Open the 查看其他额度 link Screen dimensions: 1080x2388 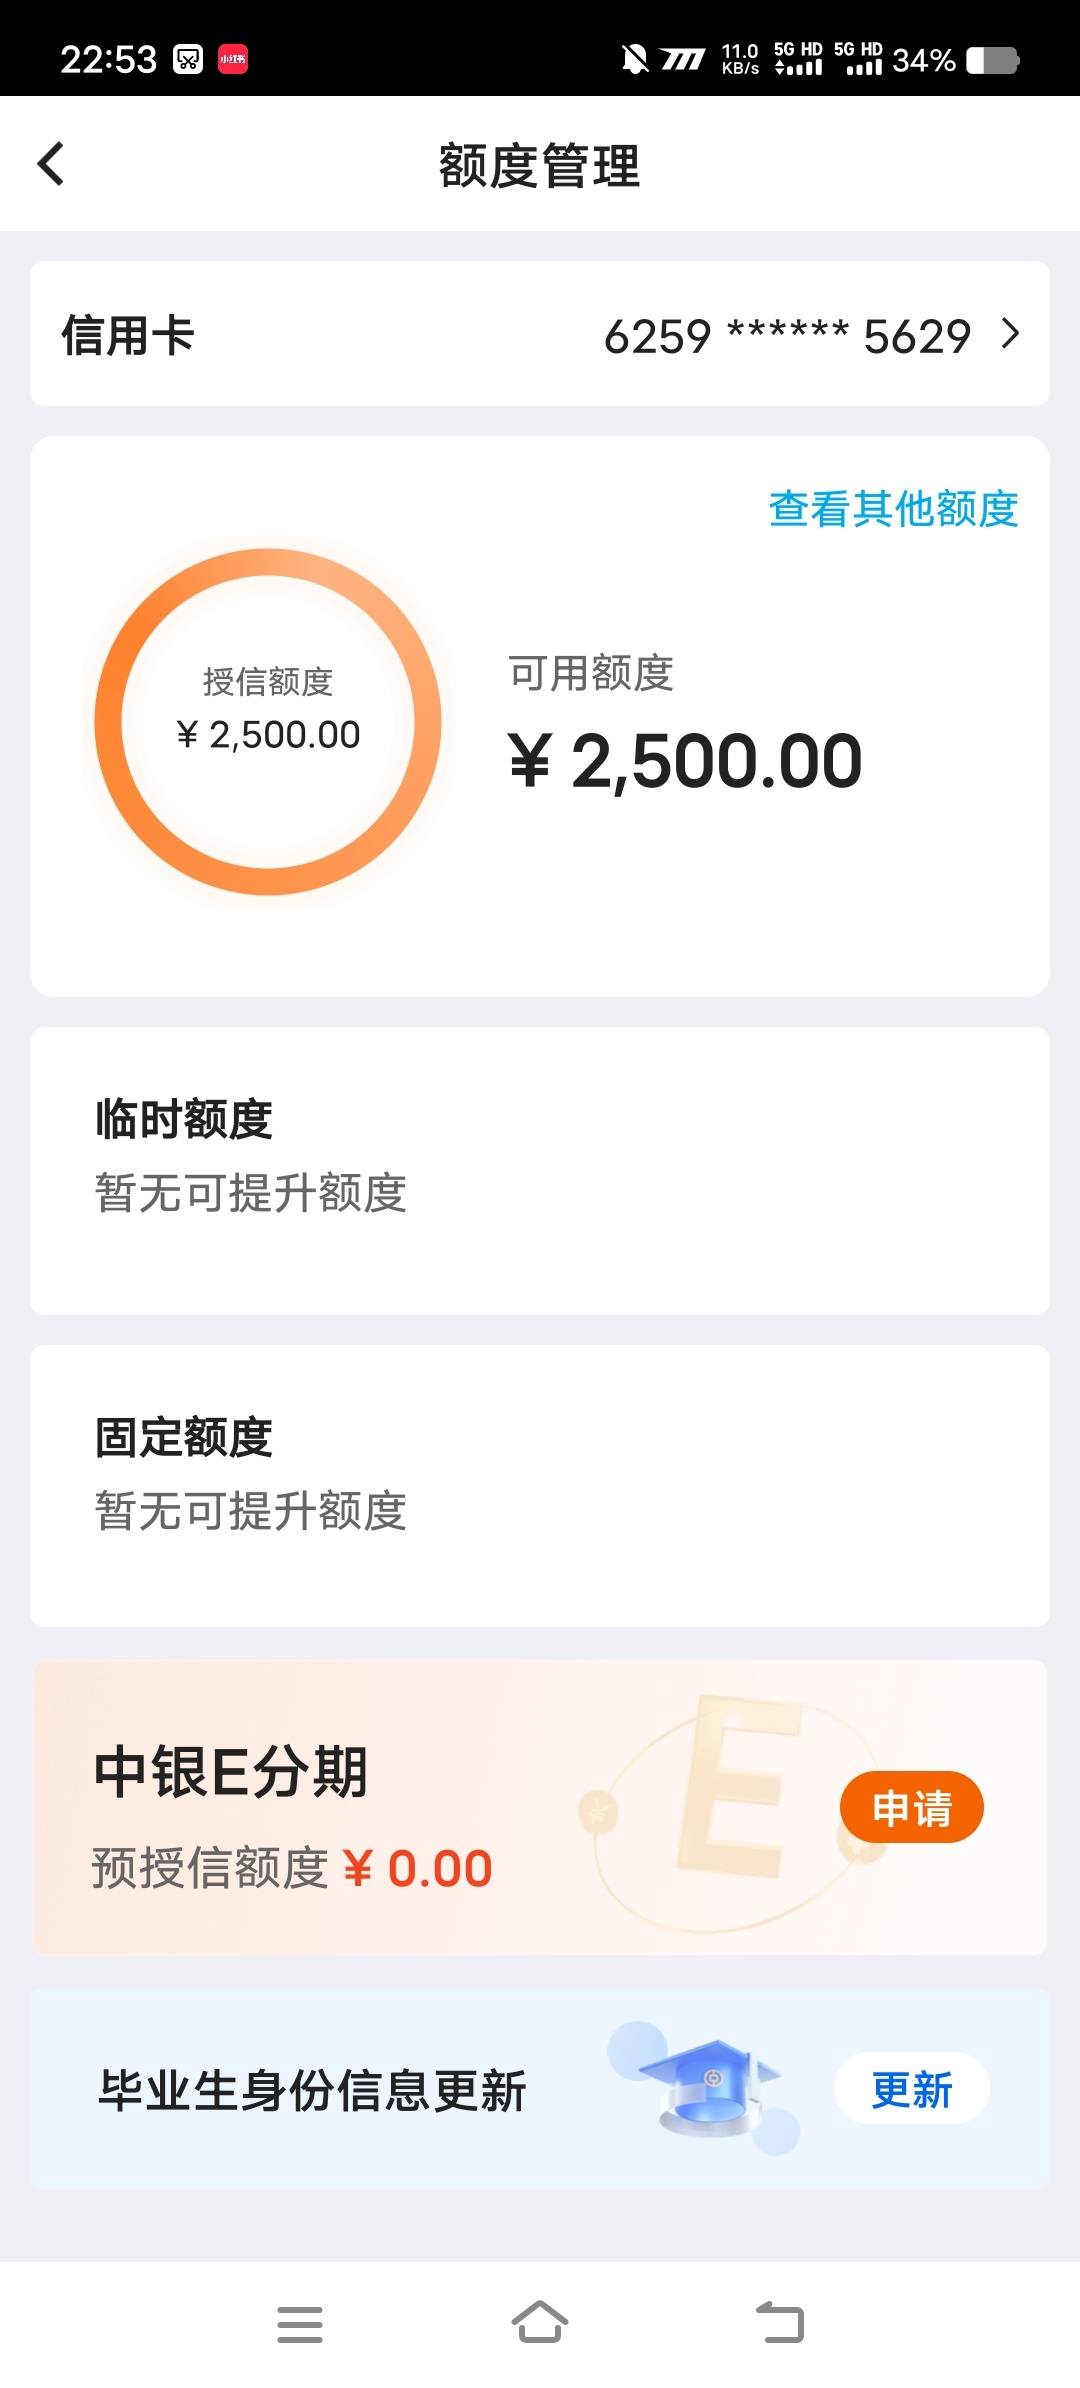(893, 509)
